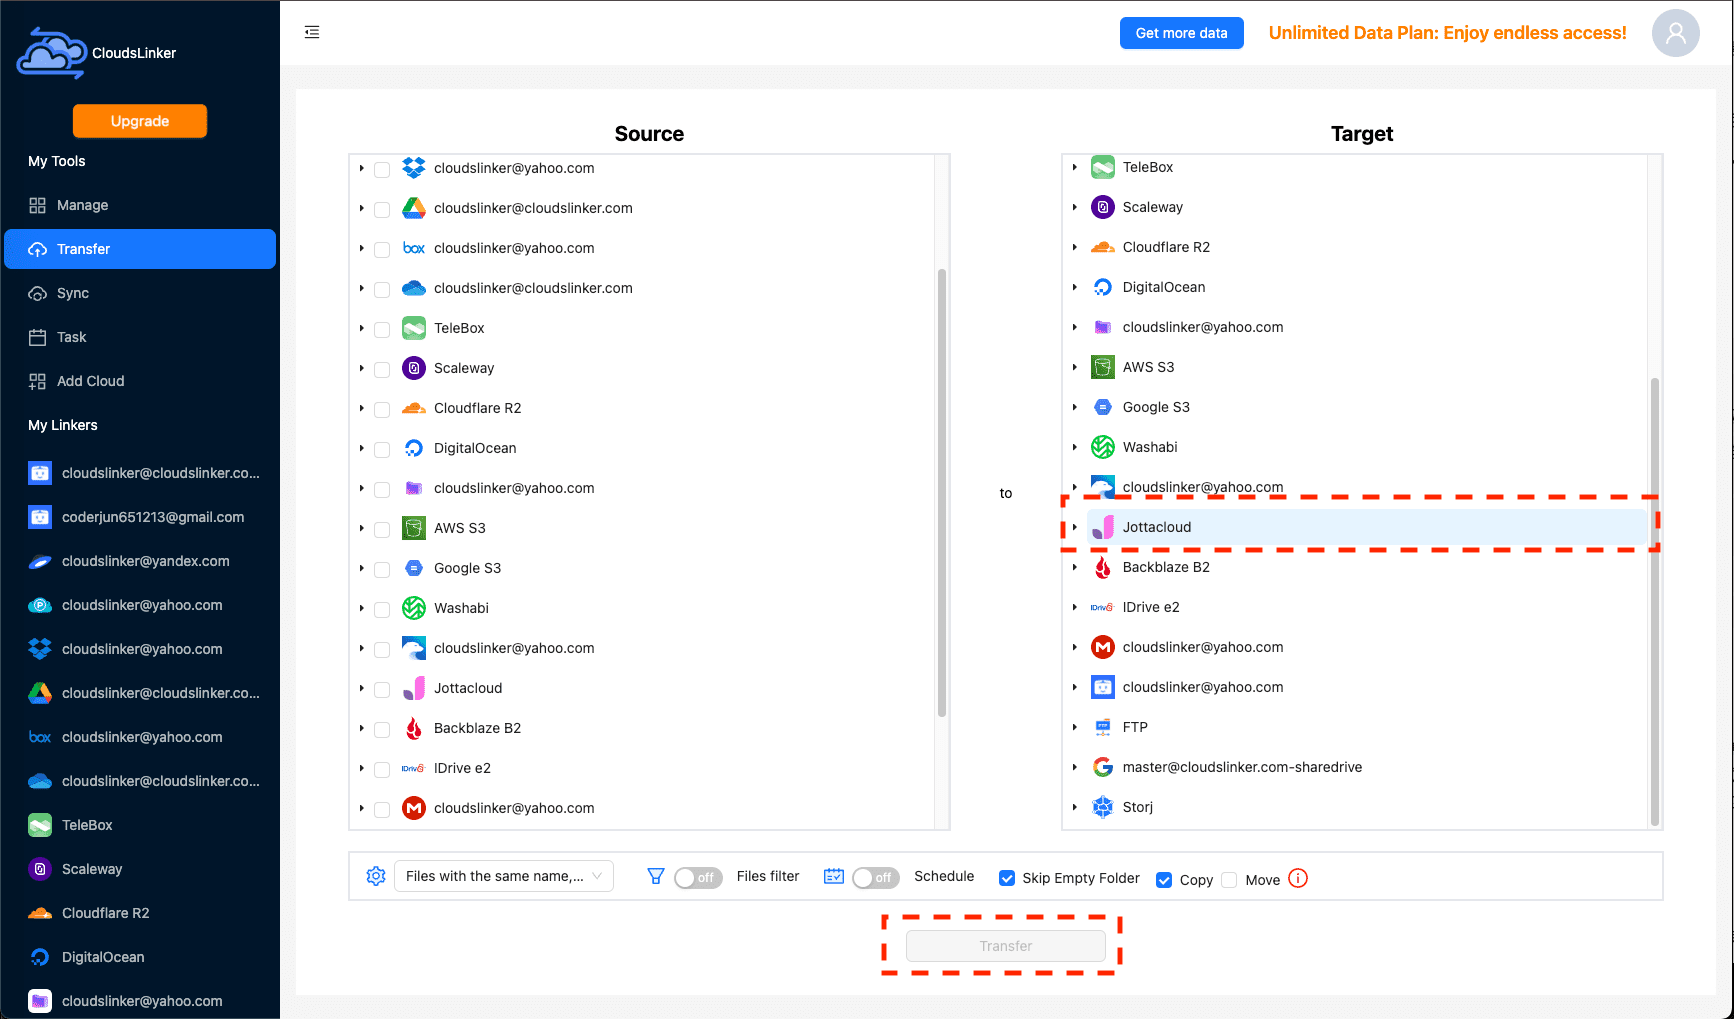
Task: Click the Jottacloud icon in Source list
Action: [x=414, y=688]
